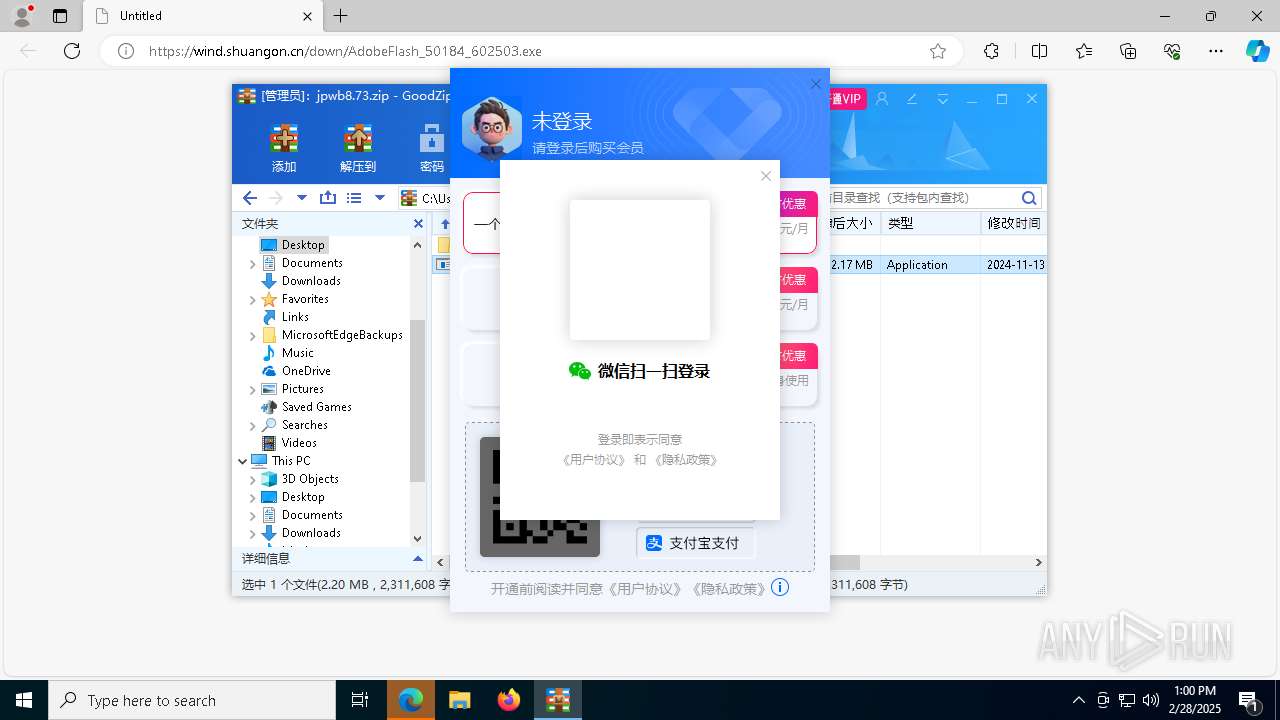The height and width of the screenshot is (720, 1280).
Task: Expand the Favorites tree node
Action: [252, 299]
